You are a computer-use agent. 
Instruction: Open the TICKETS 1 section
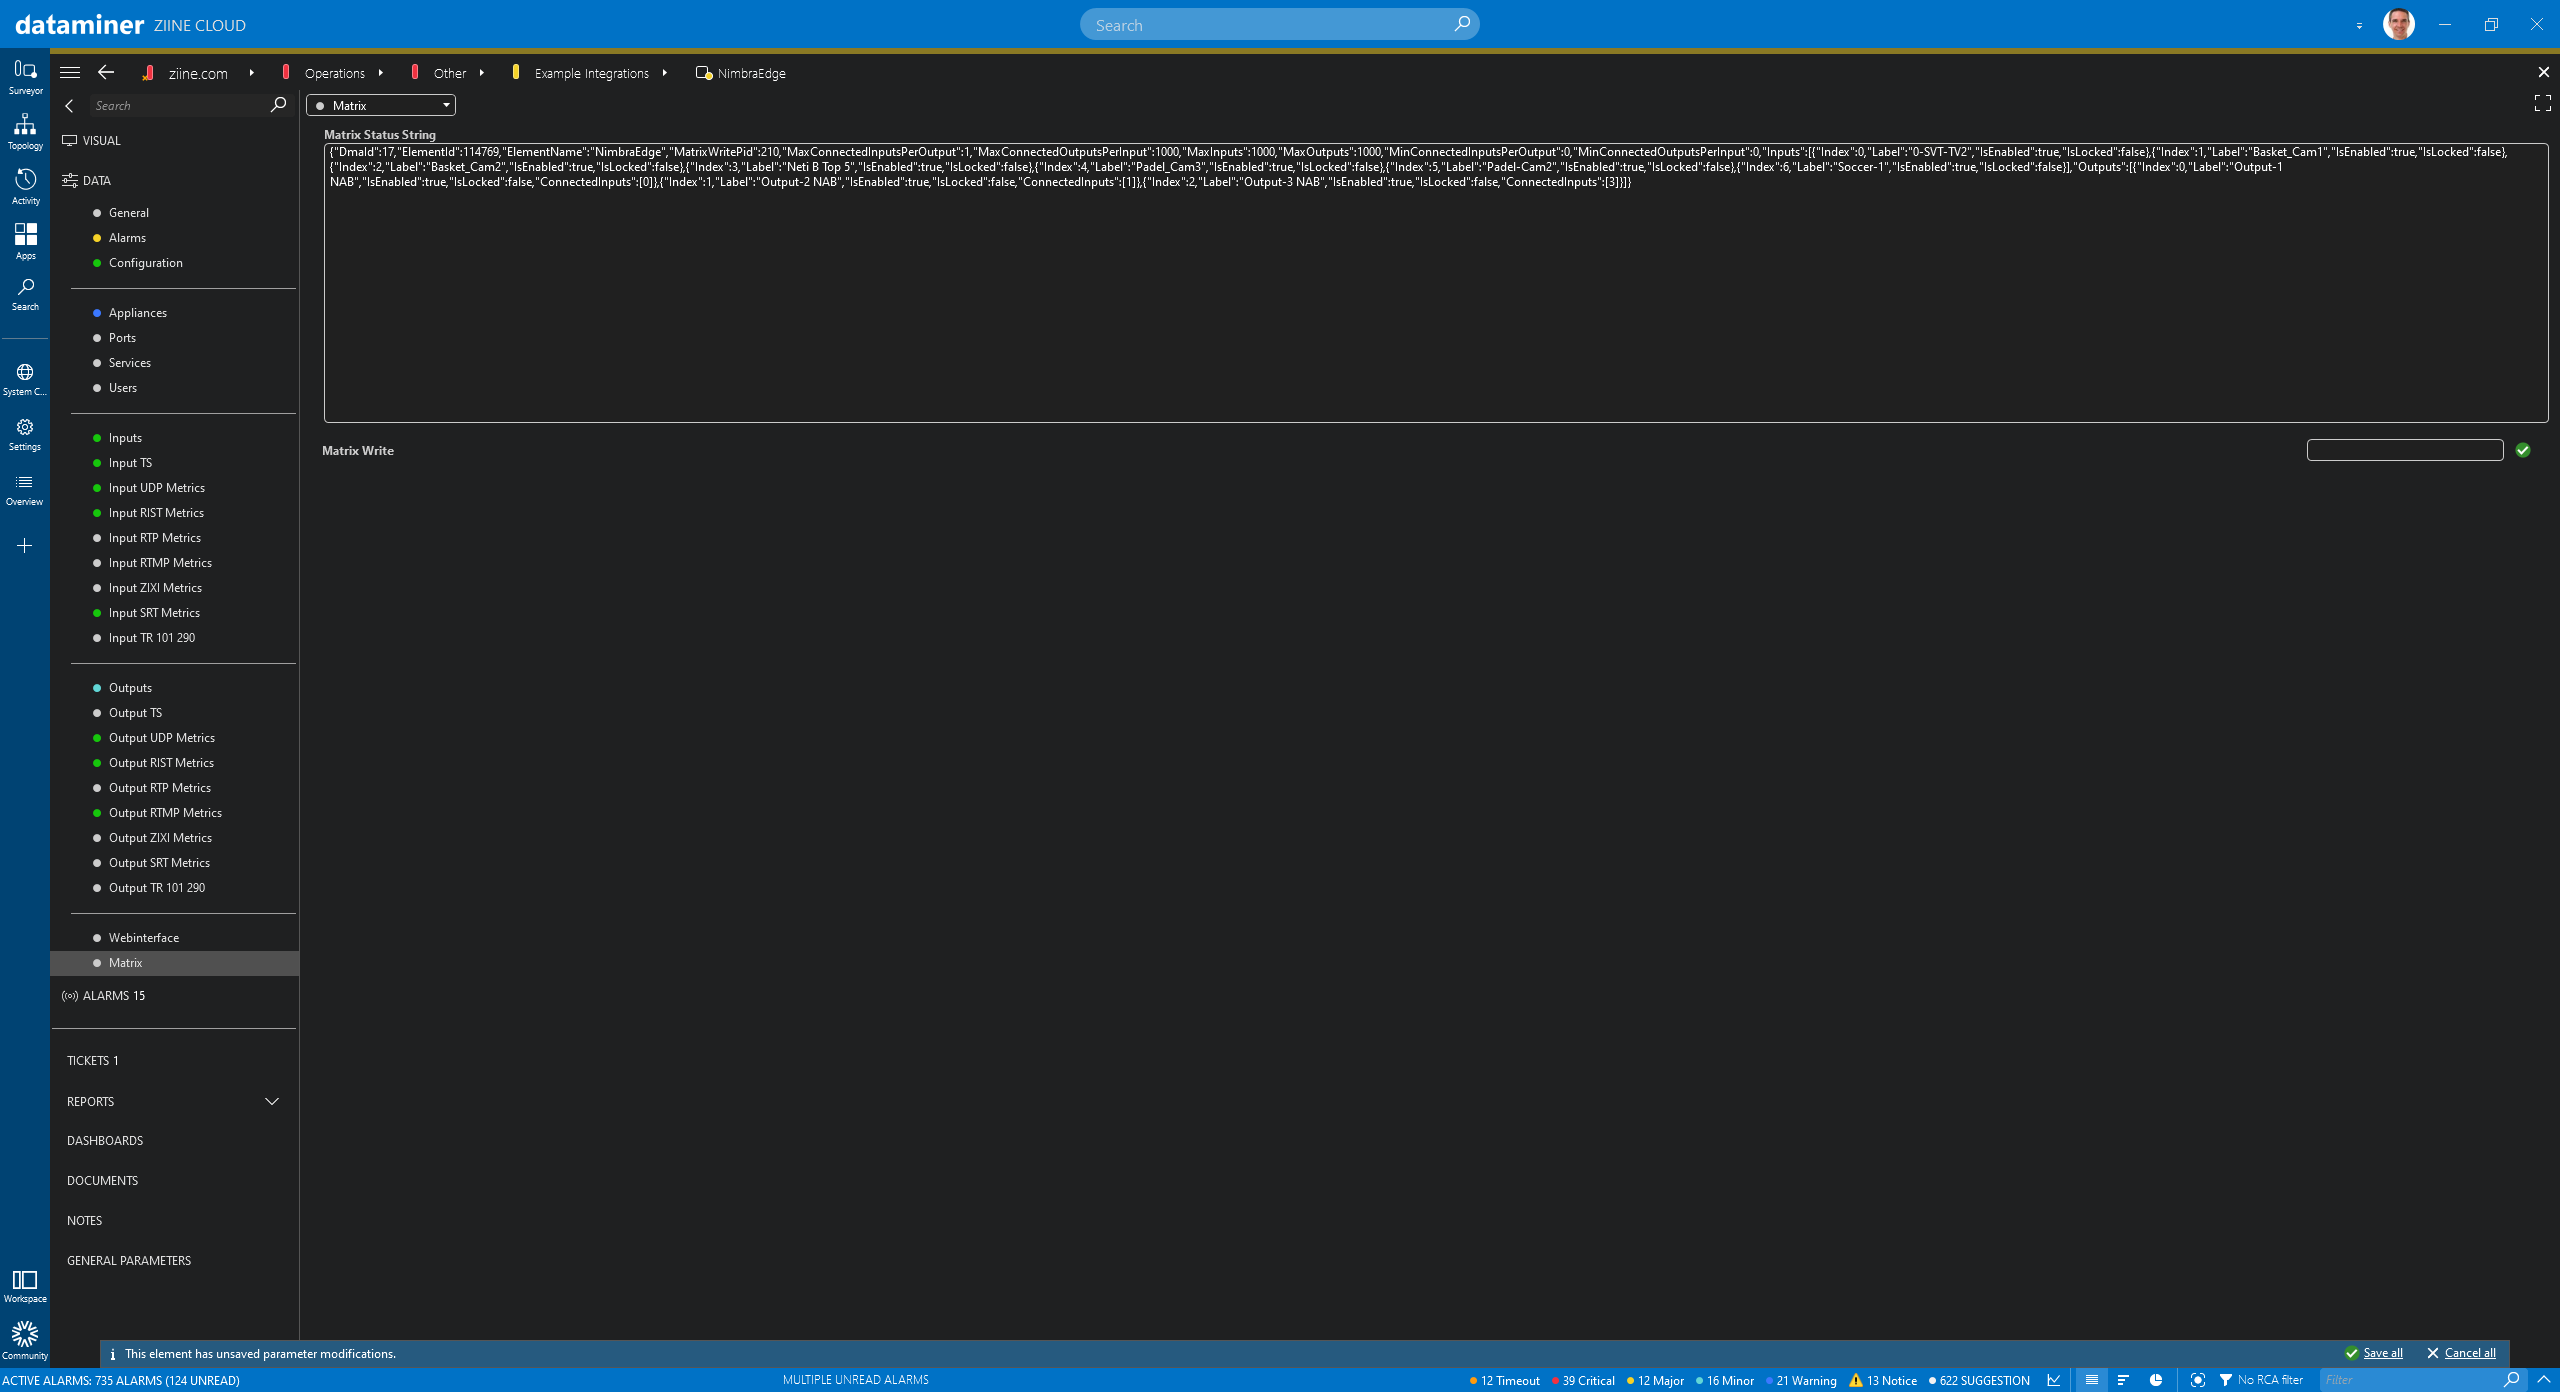[93, 1061]
